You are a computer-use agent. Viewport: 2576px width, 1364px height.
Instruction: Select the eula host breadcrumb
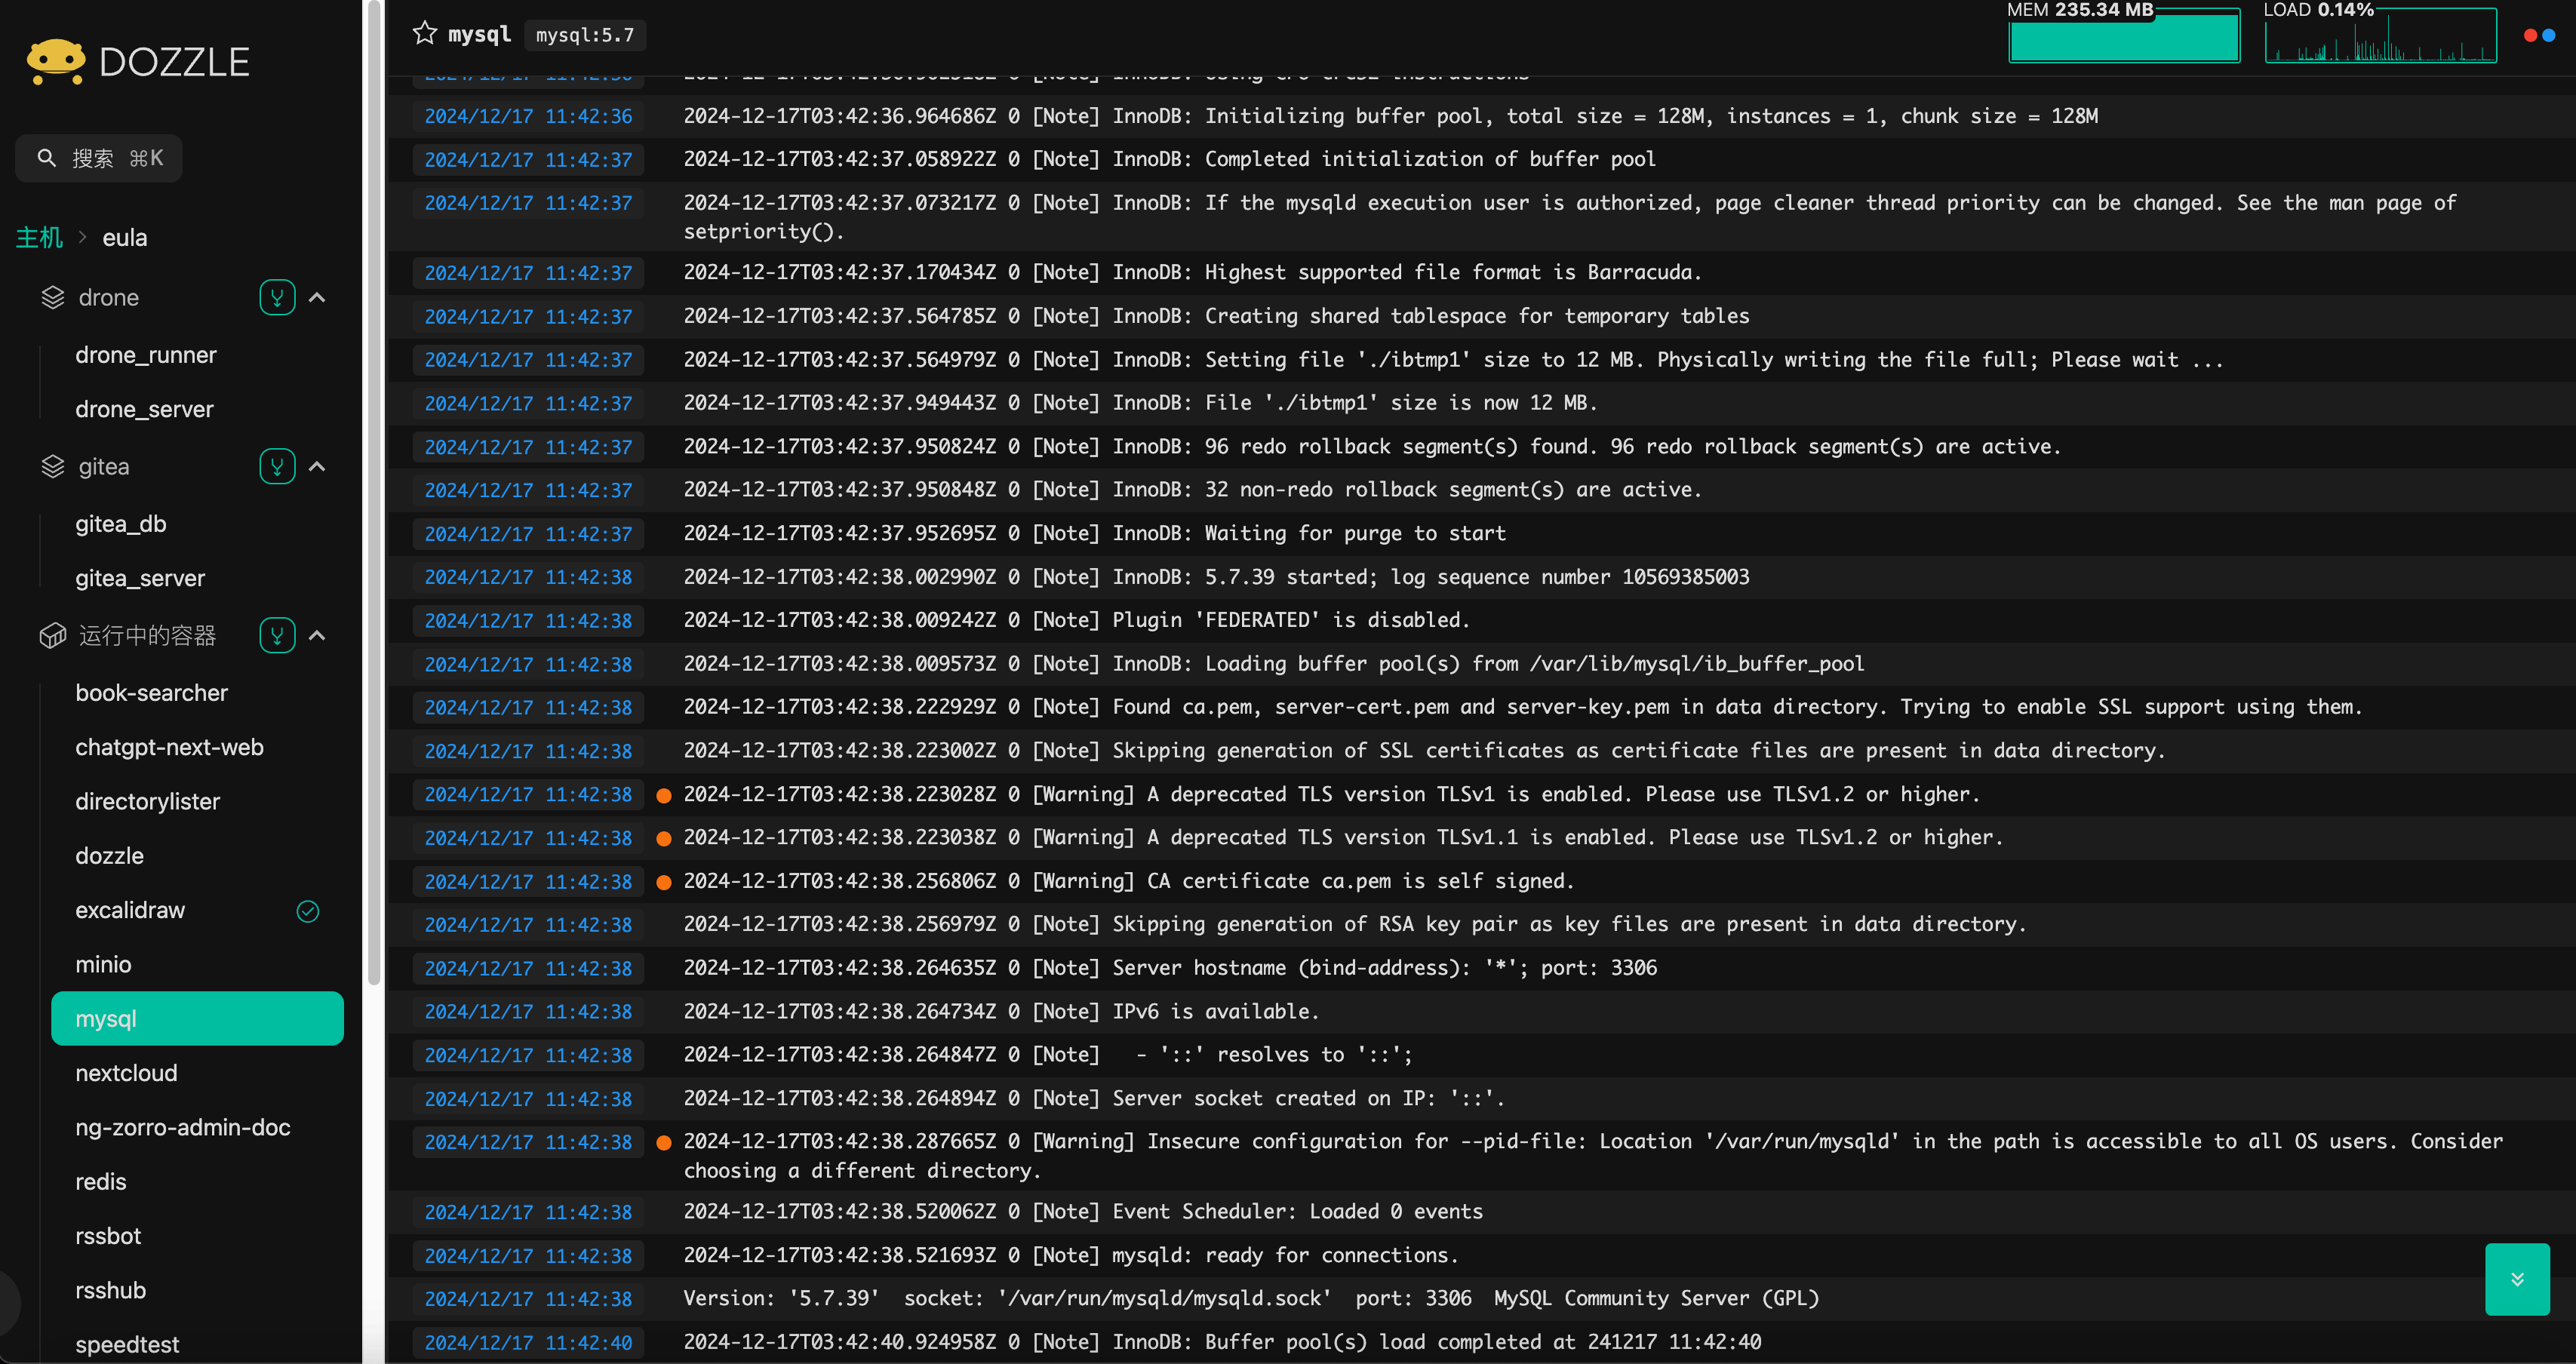tap(125, 238)
